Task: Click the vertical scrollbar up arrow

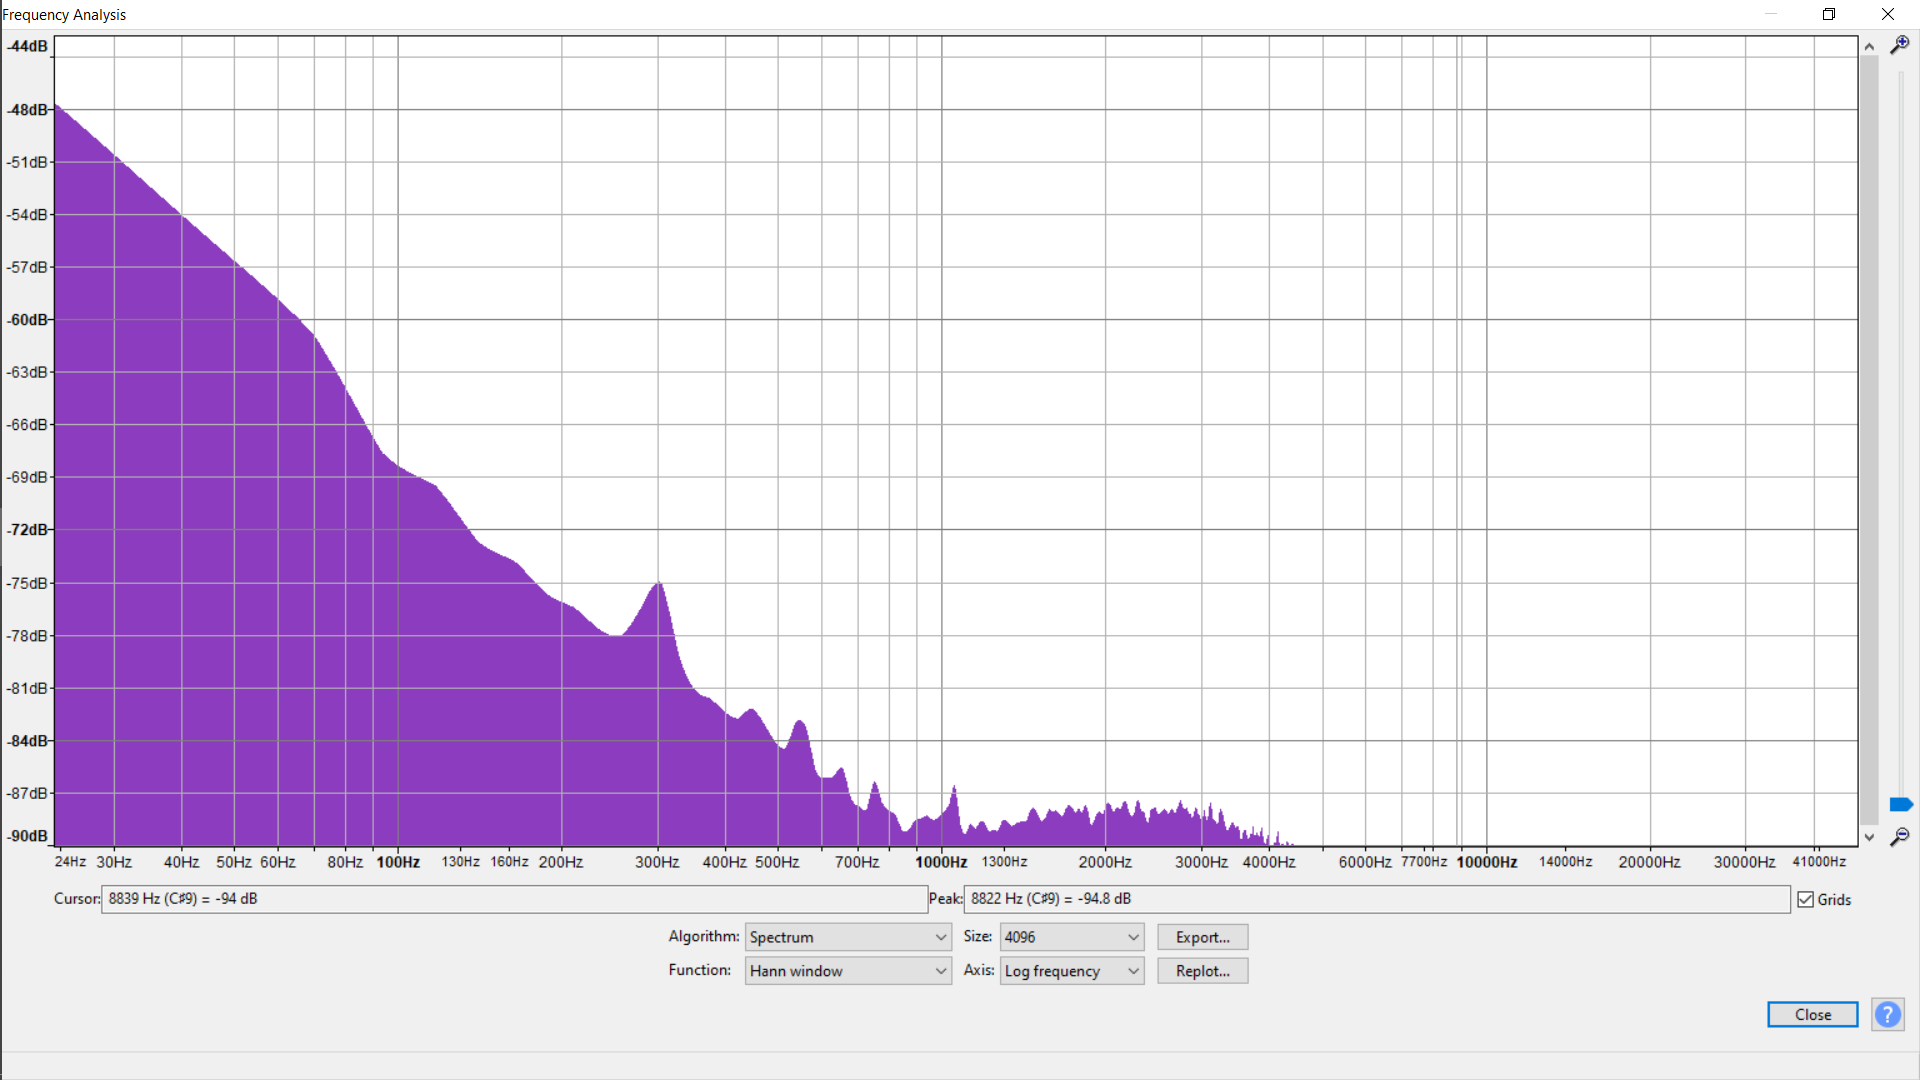Action: [1869, 46]
